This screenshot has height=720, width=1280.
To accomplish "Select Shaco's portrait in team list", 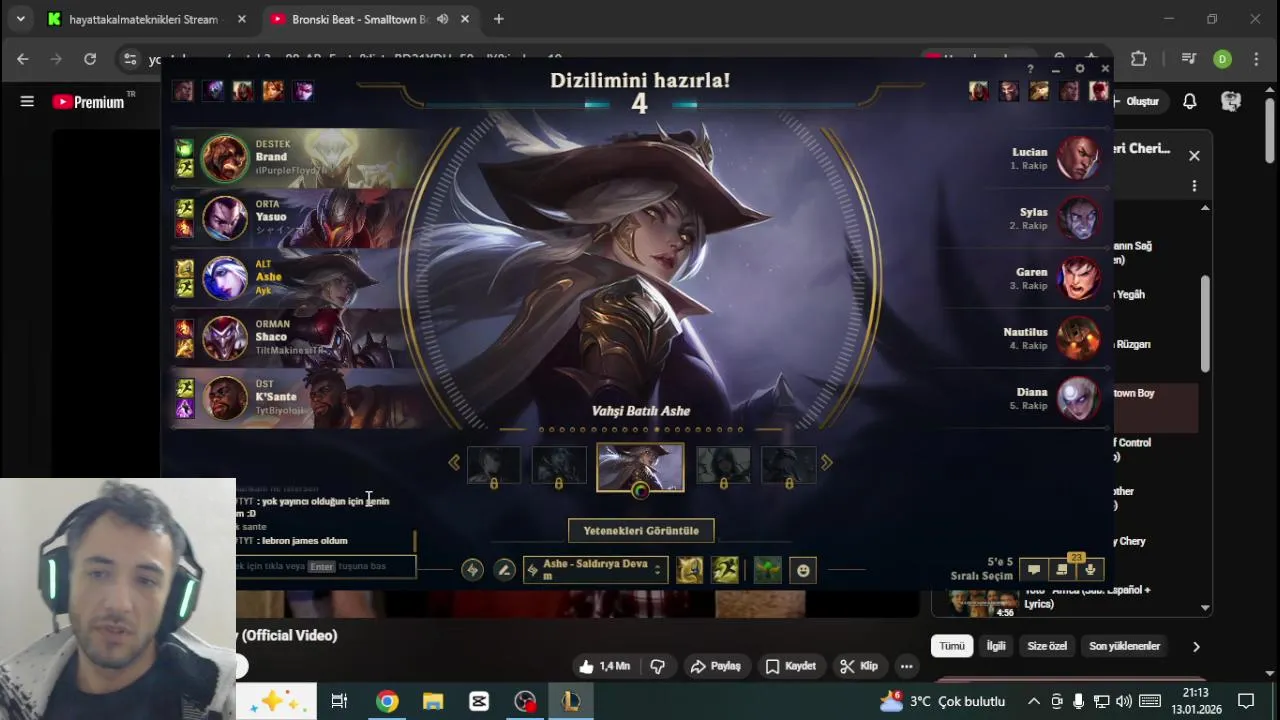I will coord(225,338).
